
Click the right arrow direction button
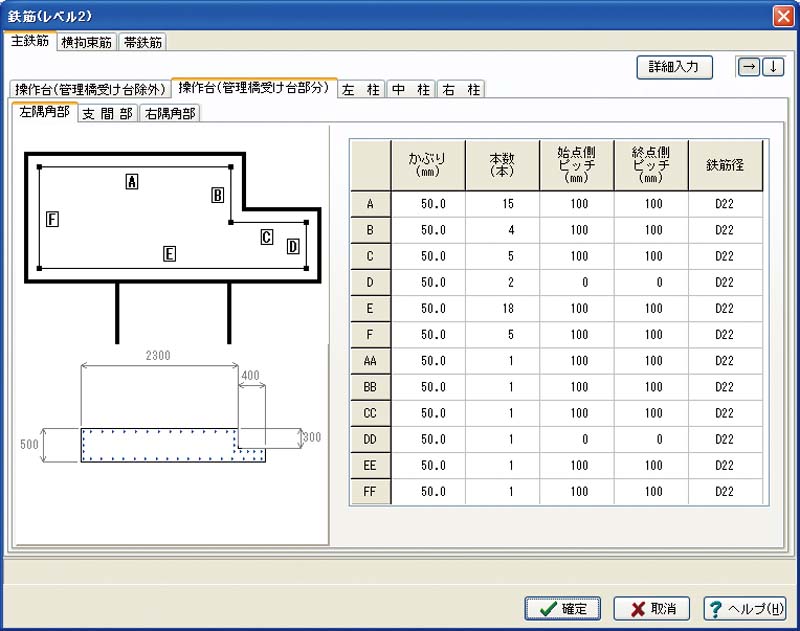click(x=748, y=67)
